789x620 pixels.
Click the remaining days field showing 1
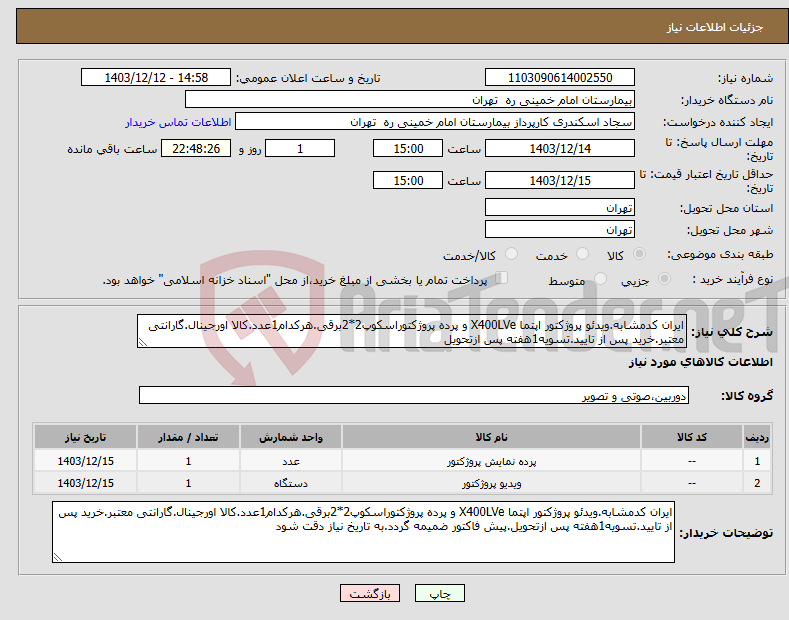pos(300,148)
